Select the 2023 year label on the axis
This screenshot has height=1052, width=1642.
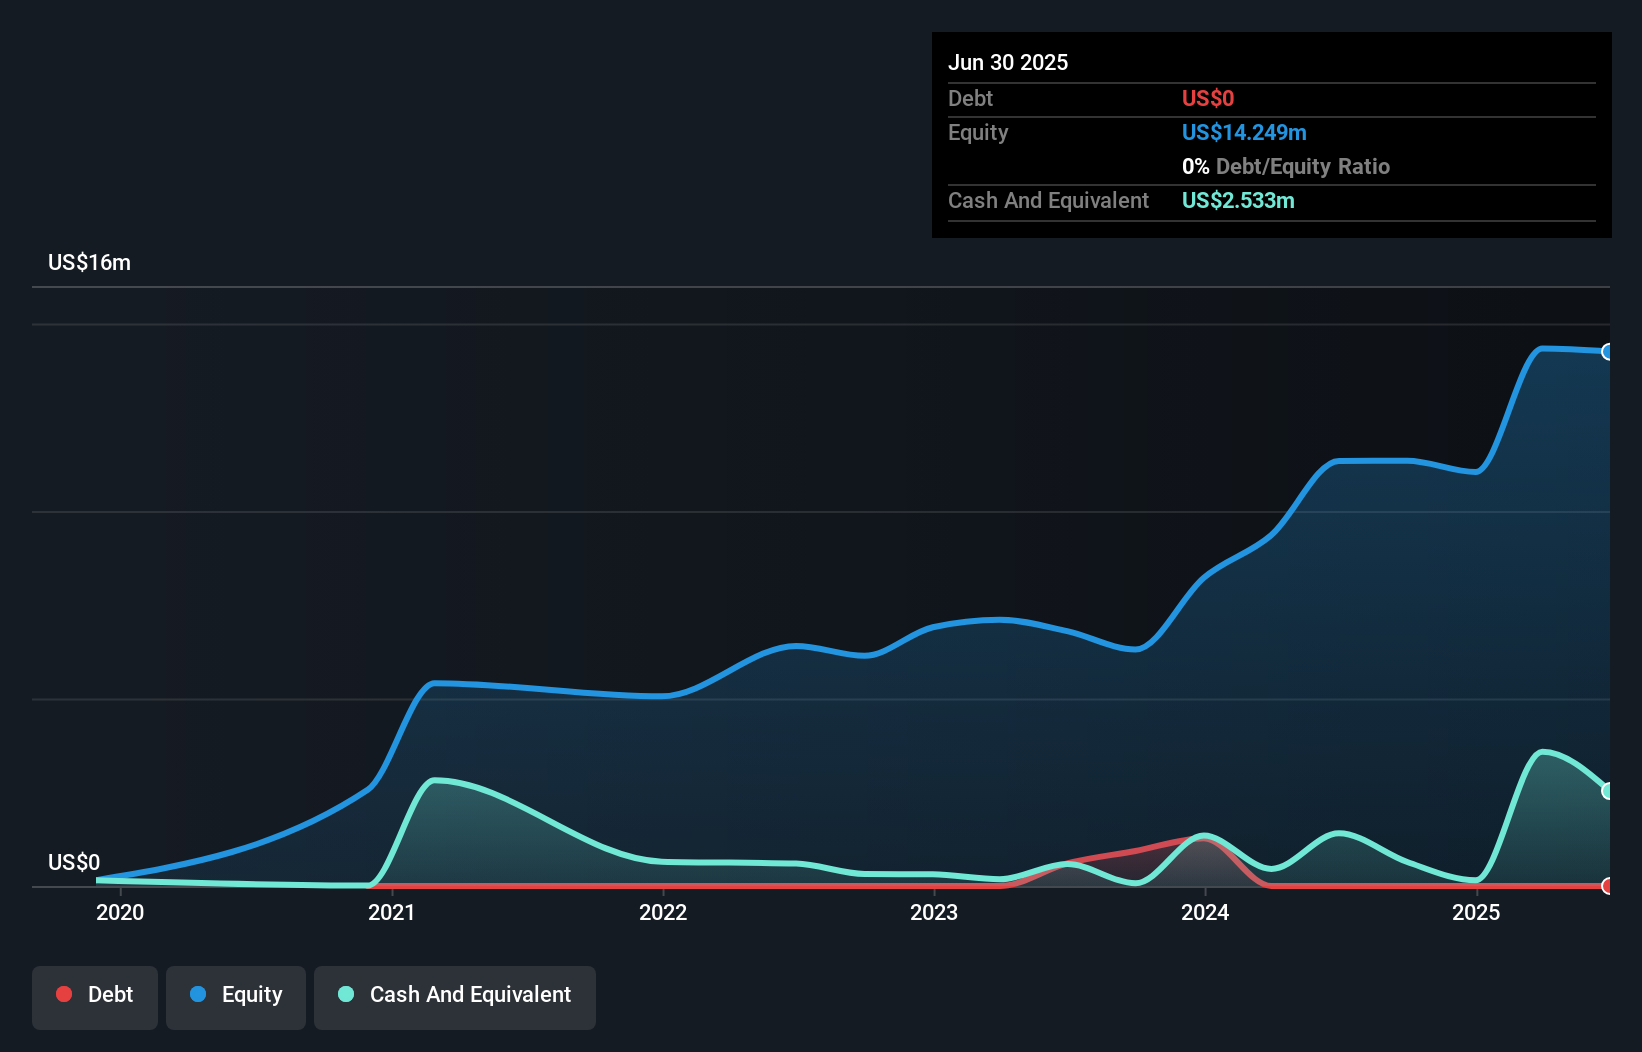click(934, 912)
